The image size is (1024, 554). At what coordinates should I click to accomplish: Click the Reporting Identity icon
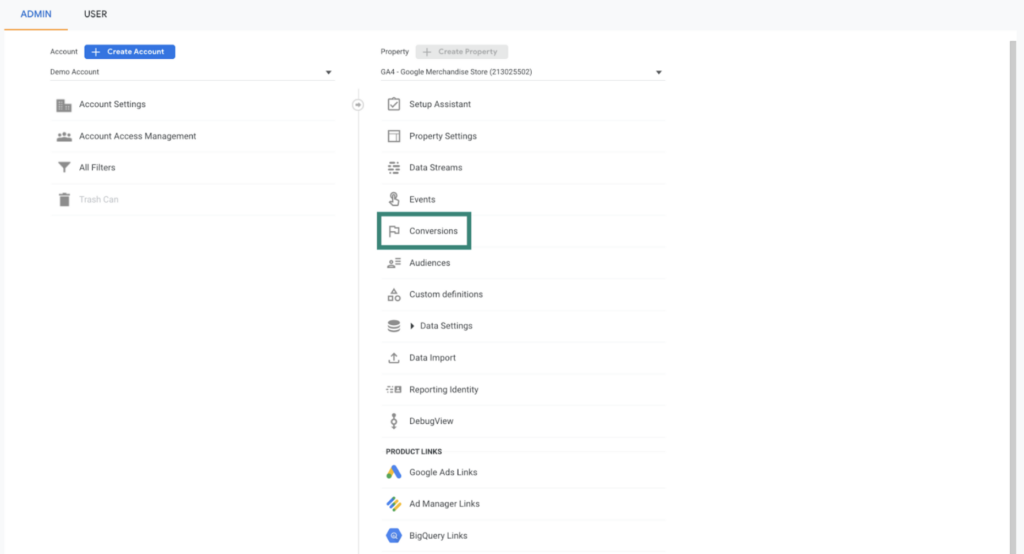(x=394, y=389)
